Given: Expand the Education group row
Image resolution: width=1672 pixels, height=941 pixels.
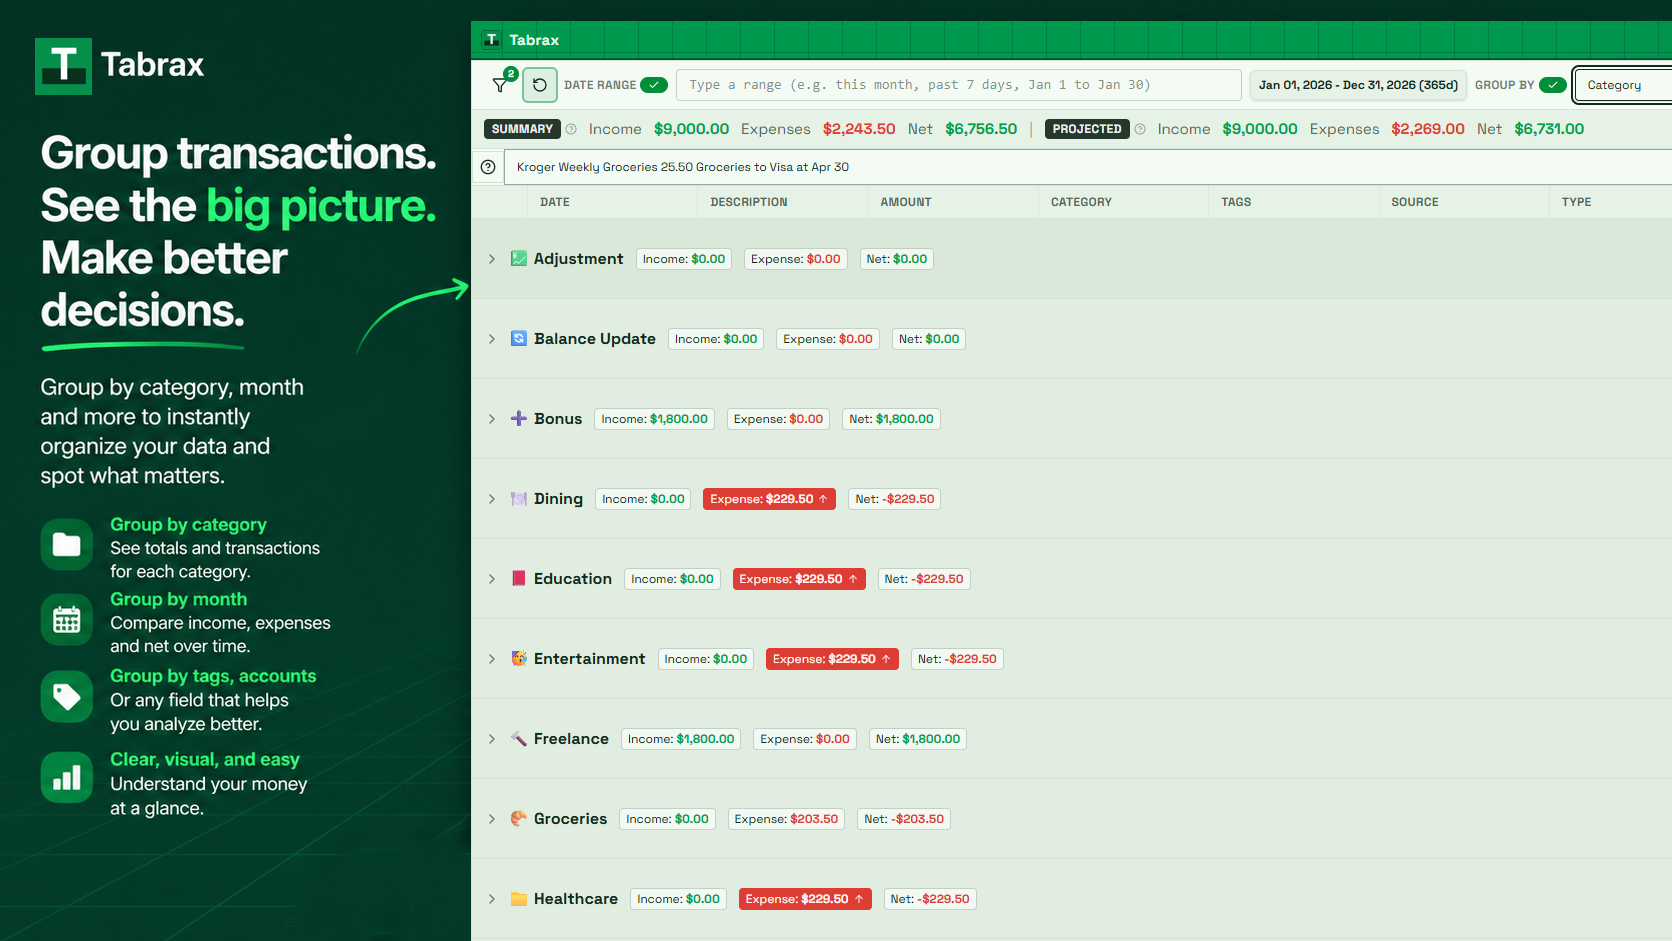Looking at the screenshot, I should pos(492,579).
